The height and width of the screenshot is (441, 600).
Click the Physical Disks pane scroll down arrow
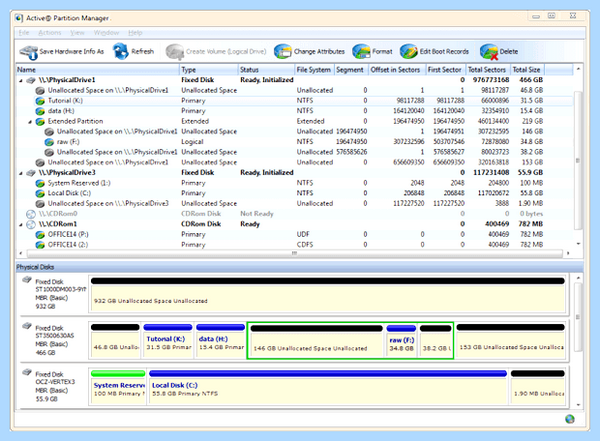(x=579, y=405)
